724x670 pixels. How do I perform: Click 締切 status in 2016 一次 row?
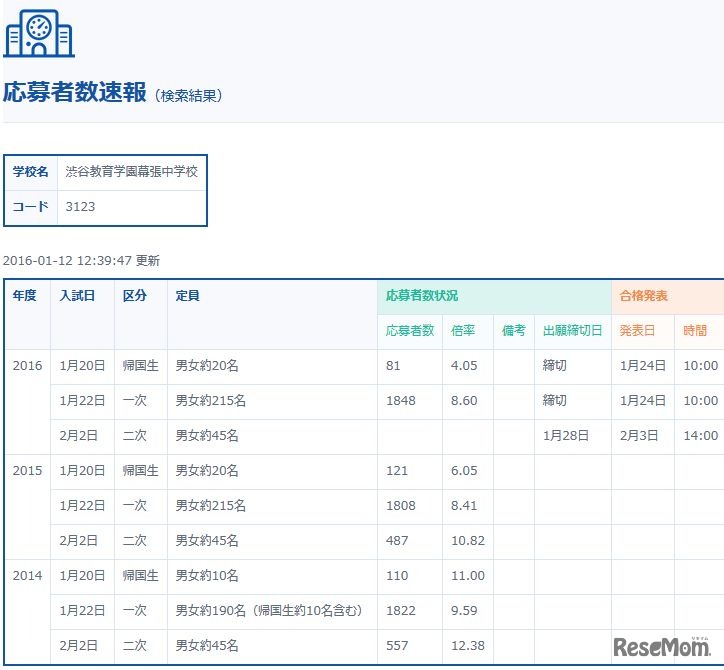tap(555, 400)
